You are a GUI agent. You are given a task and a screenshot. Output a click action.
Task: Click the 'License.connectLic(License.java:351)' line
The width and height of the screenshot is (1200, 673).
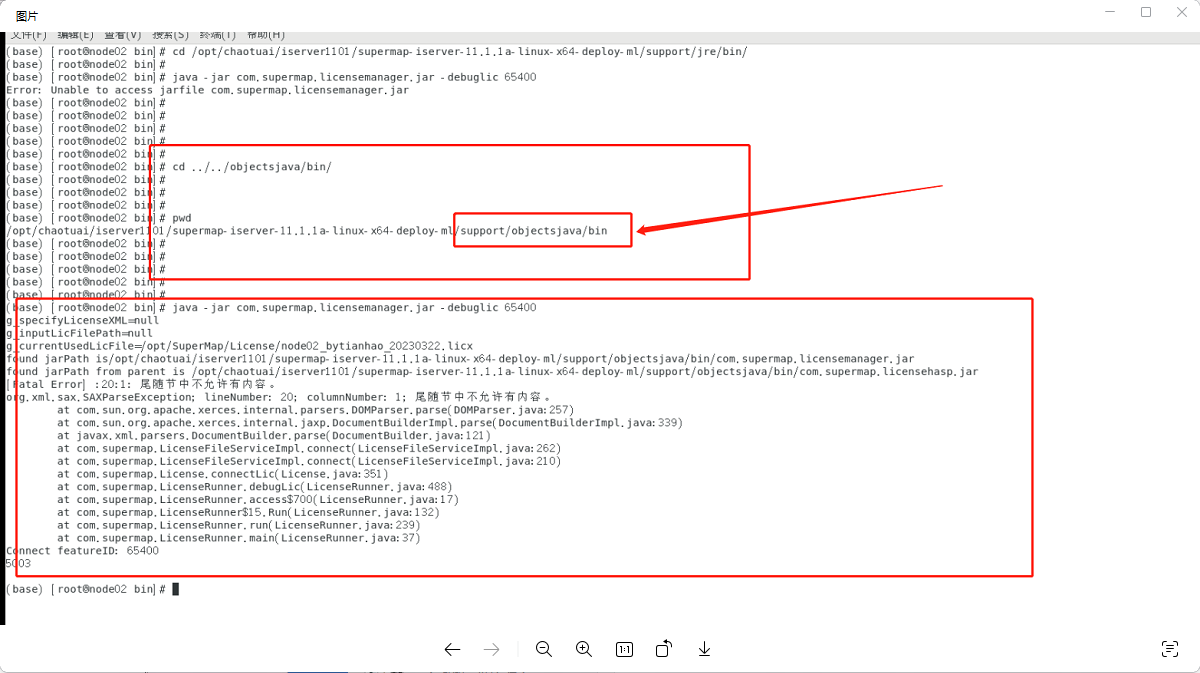point(222,474)
